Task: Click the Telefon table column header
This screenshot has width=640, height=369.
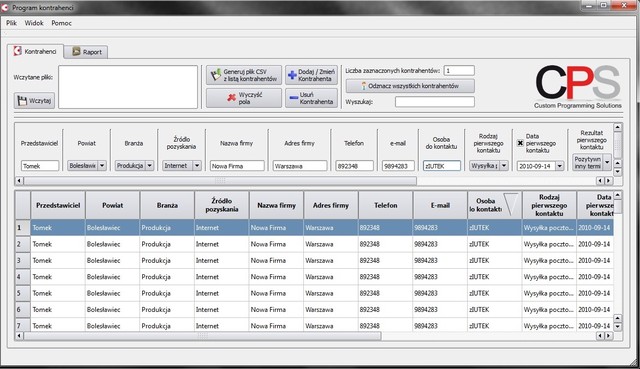Action: (386, 205)
